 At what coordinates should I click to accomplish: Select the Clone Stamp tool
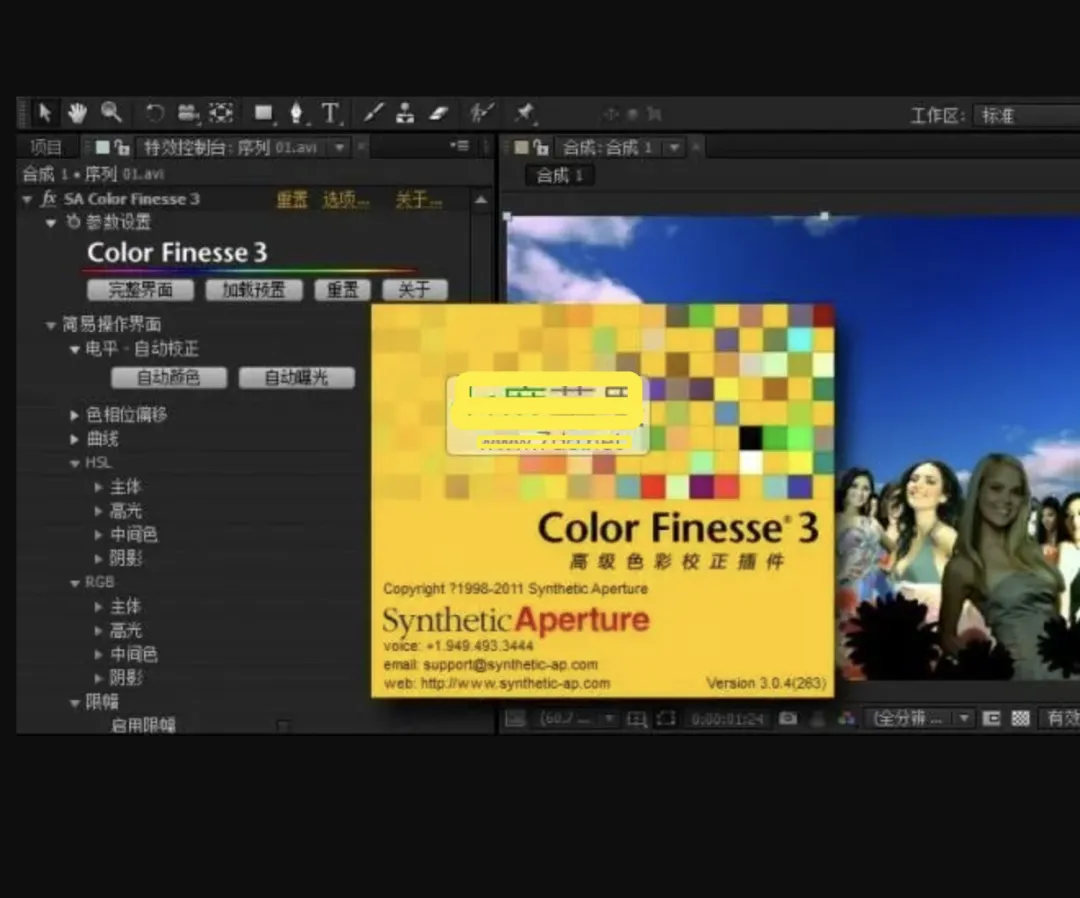405,113
